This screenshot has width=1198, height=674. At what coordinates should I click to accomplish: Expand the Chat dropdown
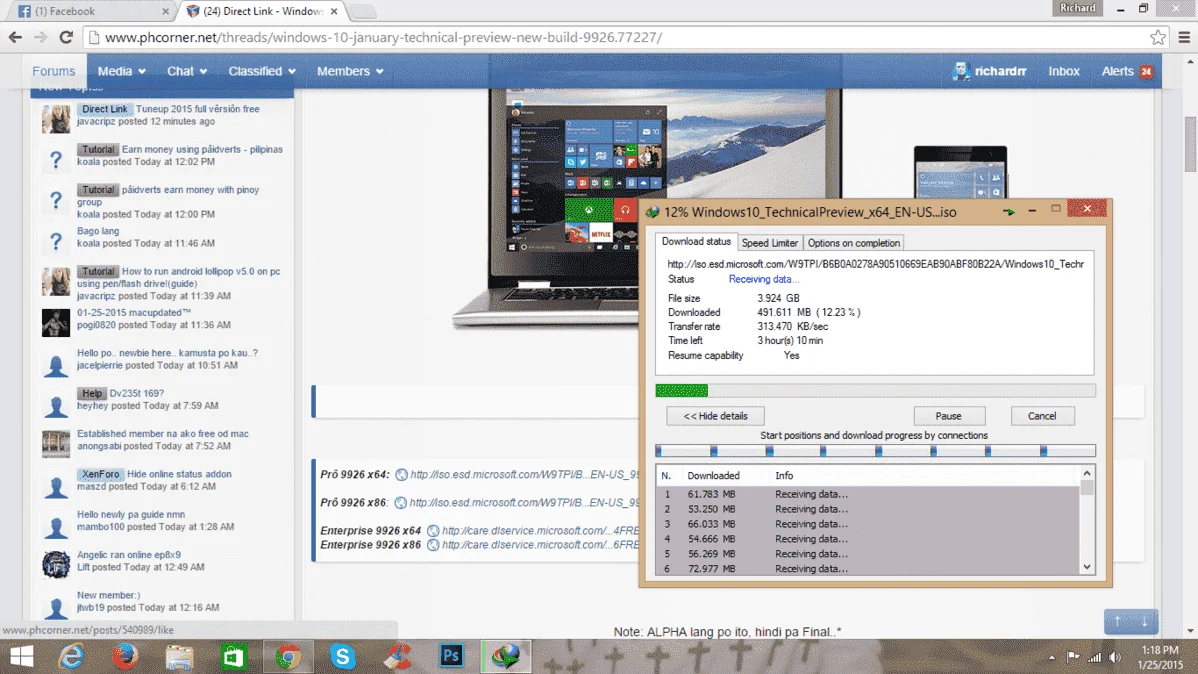click(x=186, y=71)
